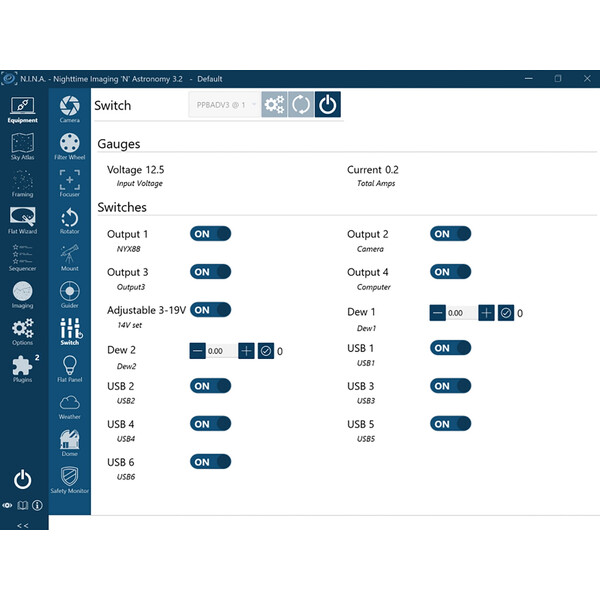Apply the Dew 2 value checkmark
The image size is (600, 600).
[266, 351]
